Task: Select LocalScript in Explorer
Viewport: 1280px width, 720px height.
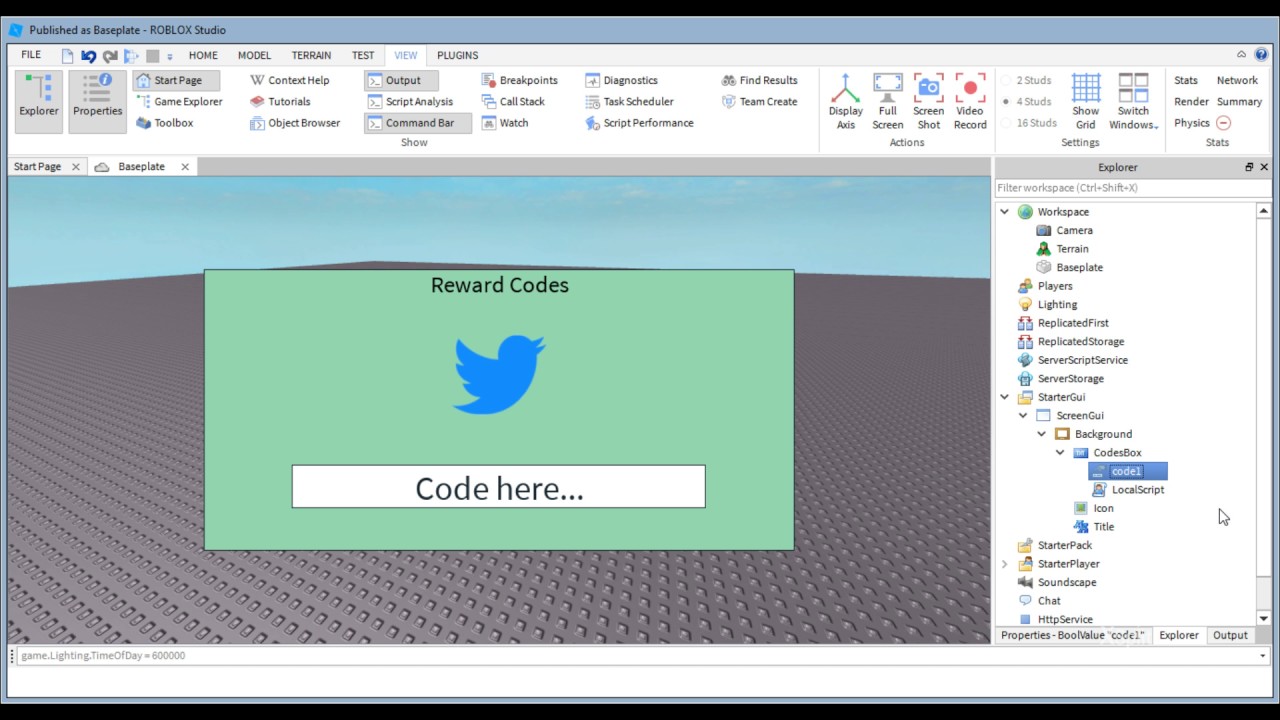Action: point(1138,490)
